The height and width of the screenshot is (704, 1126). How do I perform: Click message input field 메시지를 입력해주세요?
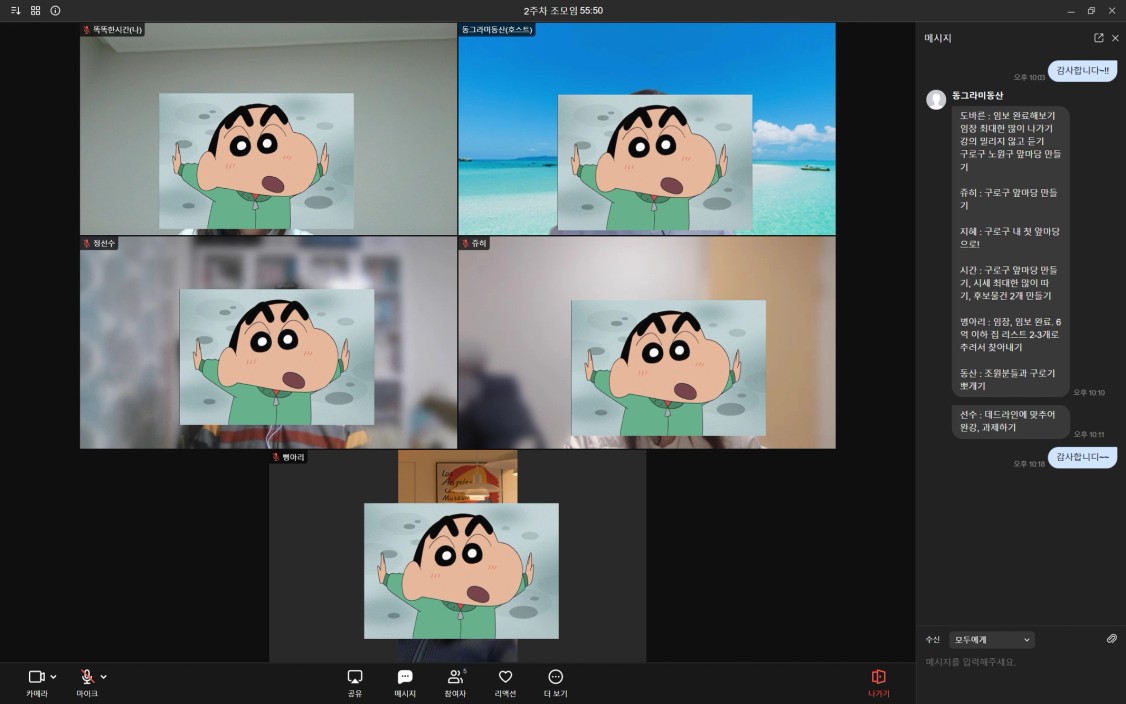point(1020,662)
